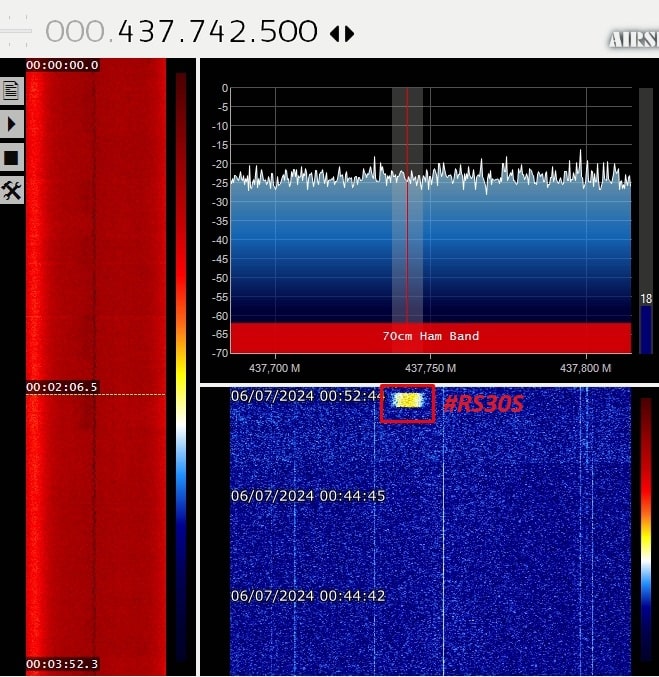Image resolution: width=659 pixels, height=677 pixels.
Task: Stop recording with the square icon
Action: click(x=11, y=158)
